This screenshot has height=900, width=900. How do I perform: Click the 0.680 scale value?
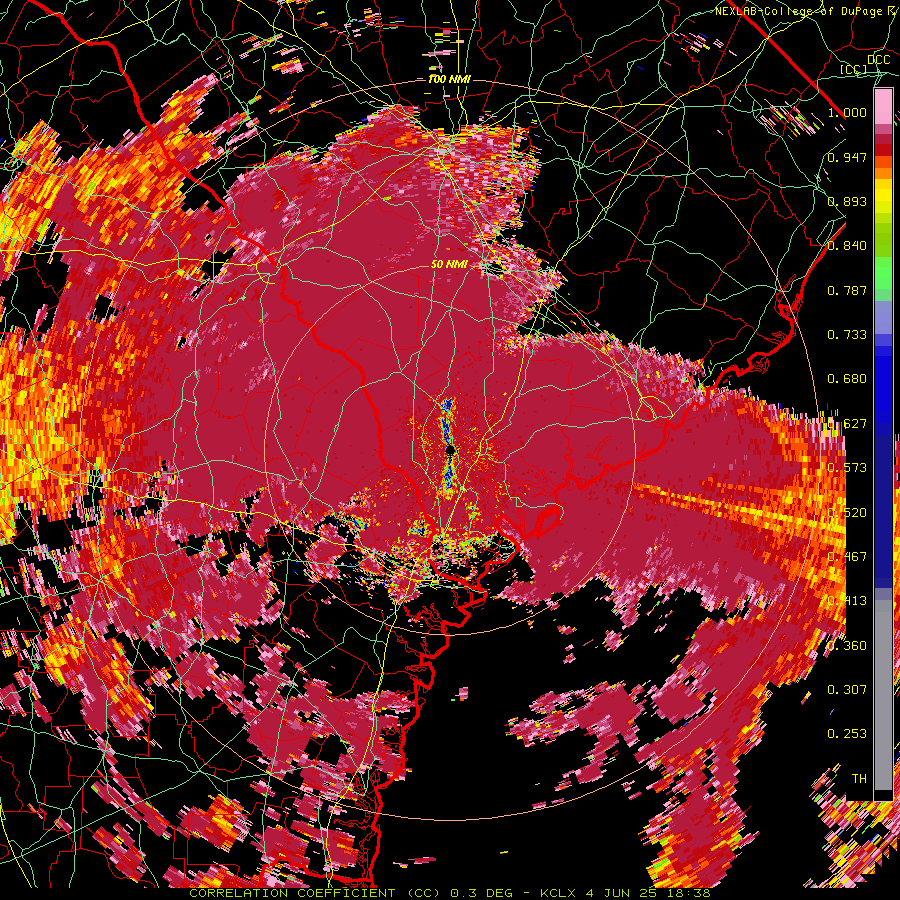[x=847, y=379]
